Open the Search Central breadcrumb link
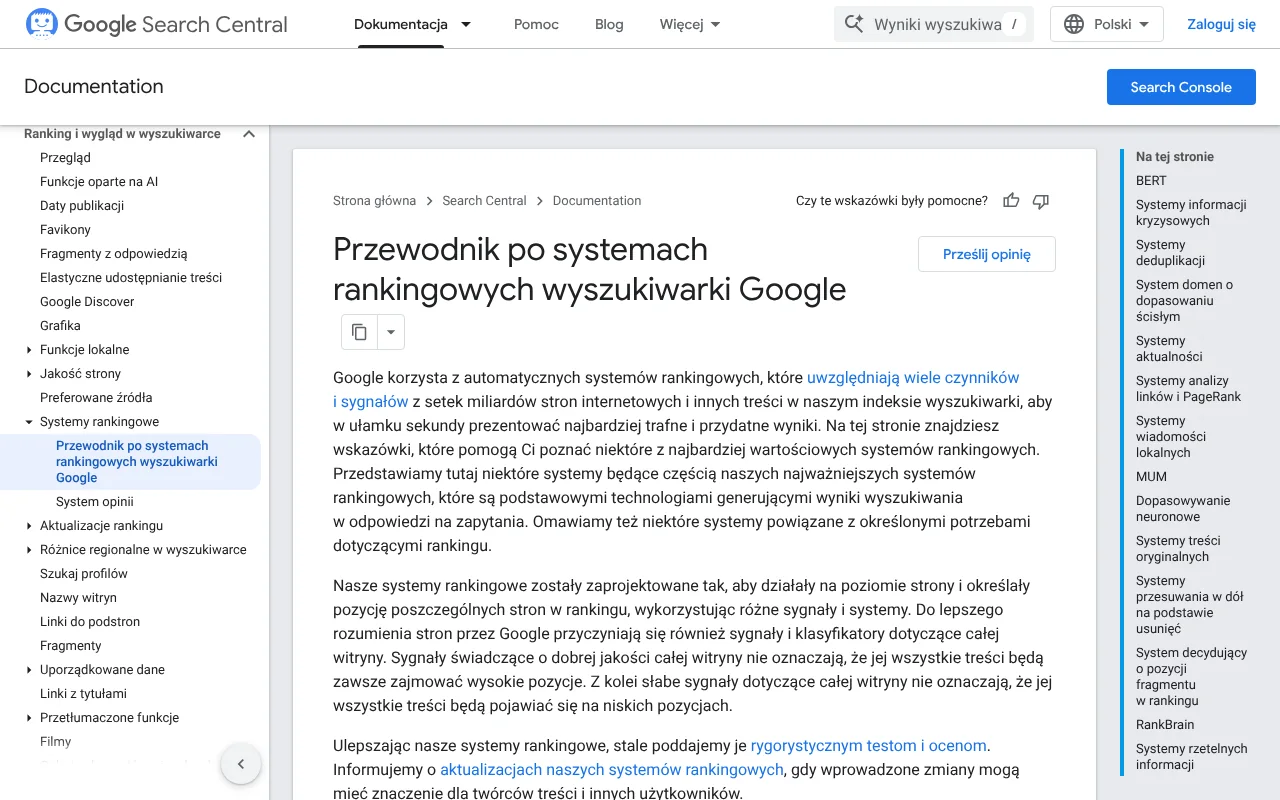 pyautogui.click(x=484, y=201)
